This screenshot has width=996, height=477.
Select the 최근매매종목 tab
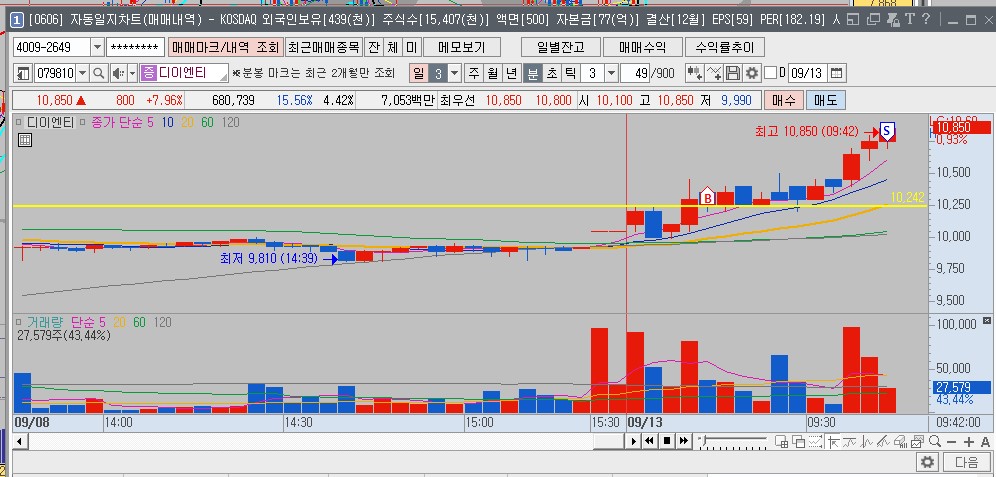(x=324, y=47)
